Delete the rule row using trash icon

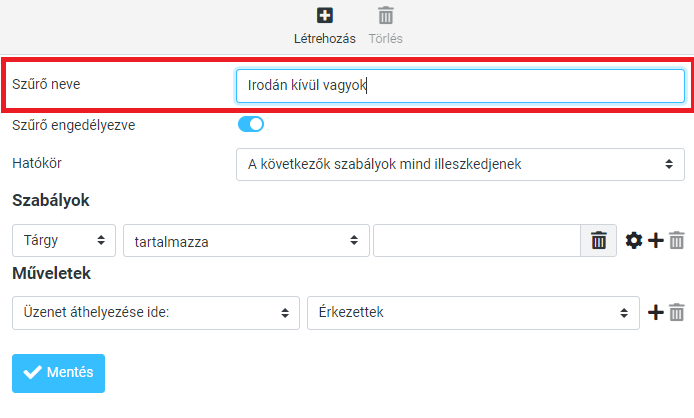click(x=677, y=240)
